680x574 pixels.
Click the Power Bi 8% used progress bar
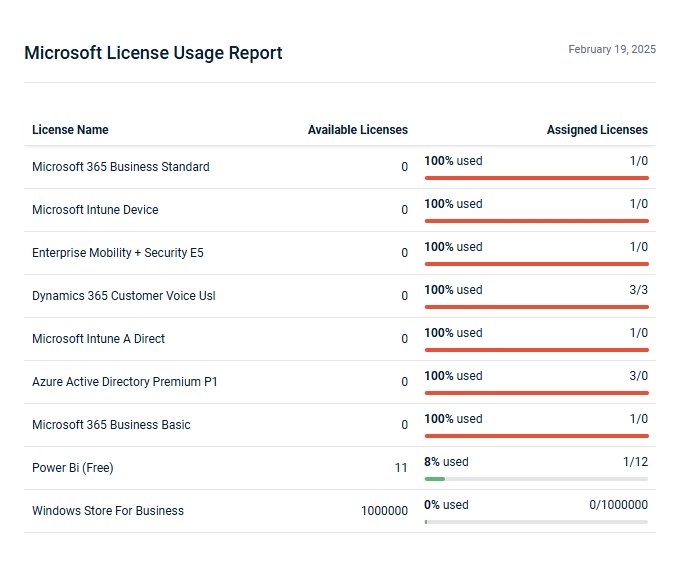[x=536, y=479]
